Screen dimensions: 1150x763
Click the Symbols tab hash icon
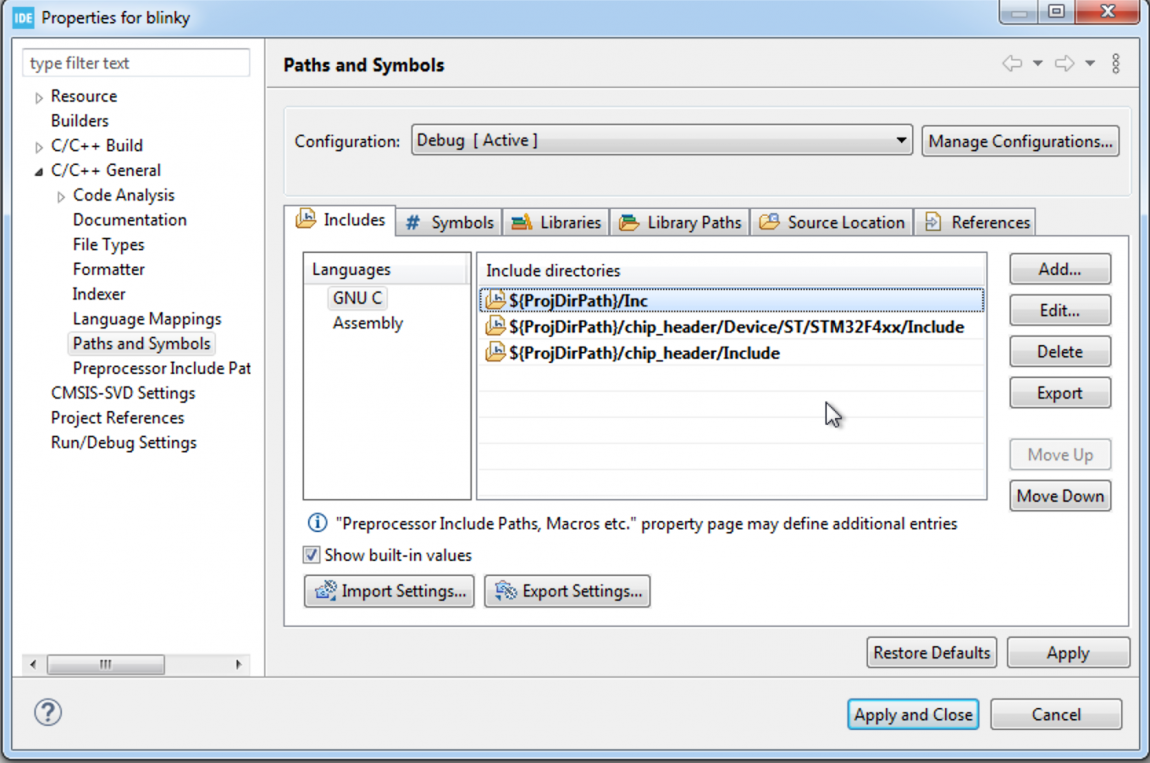413,222
